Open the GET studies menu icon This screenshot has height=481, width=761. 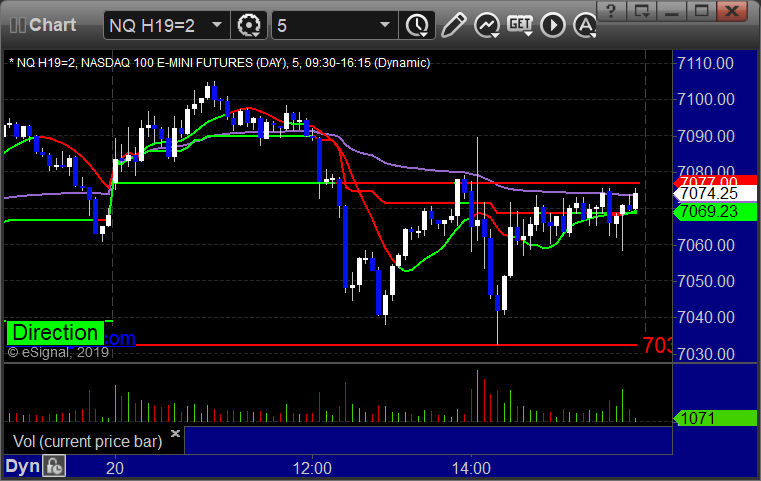520,25
